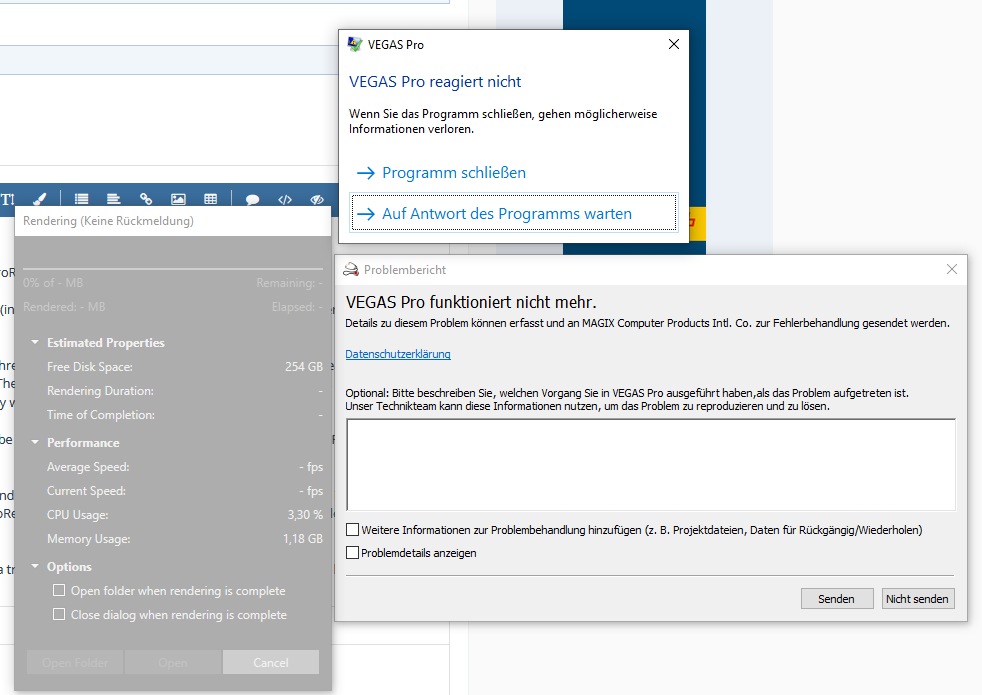Image resolution: width=982 pixels, height=695 pixels.
Task: Choose 'Programm schließen' option
Action: pos(453,173)
